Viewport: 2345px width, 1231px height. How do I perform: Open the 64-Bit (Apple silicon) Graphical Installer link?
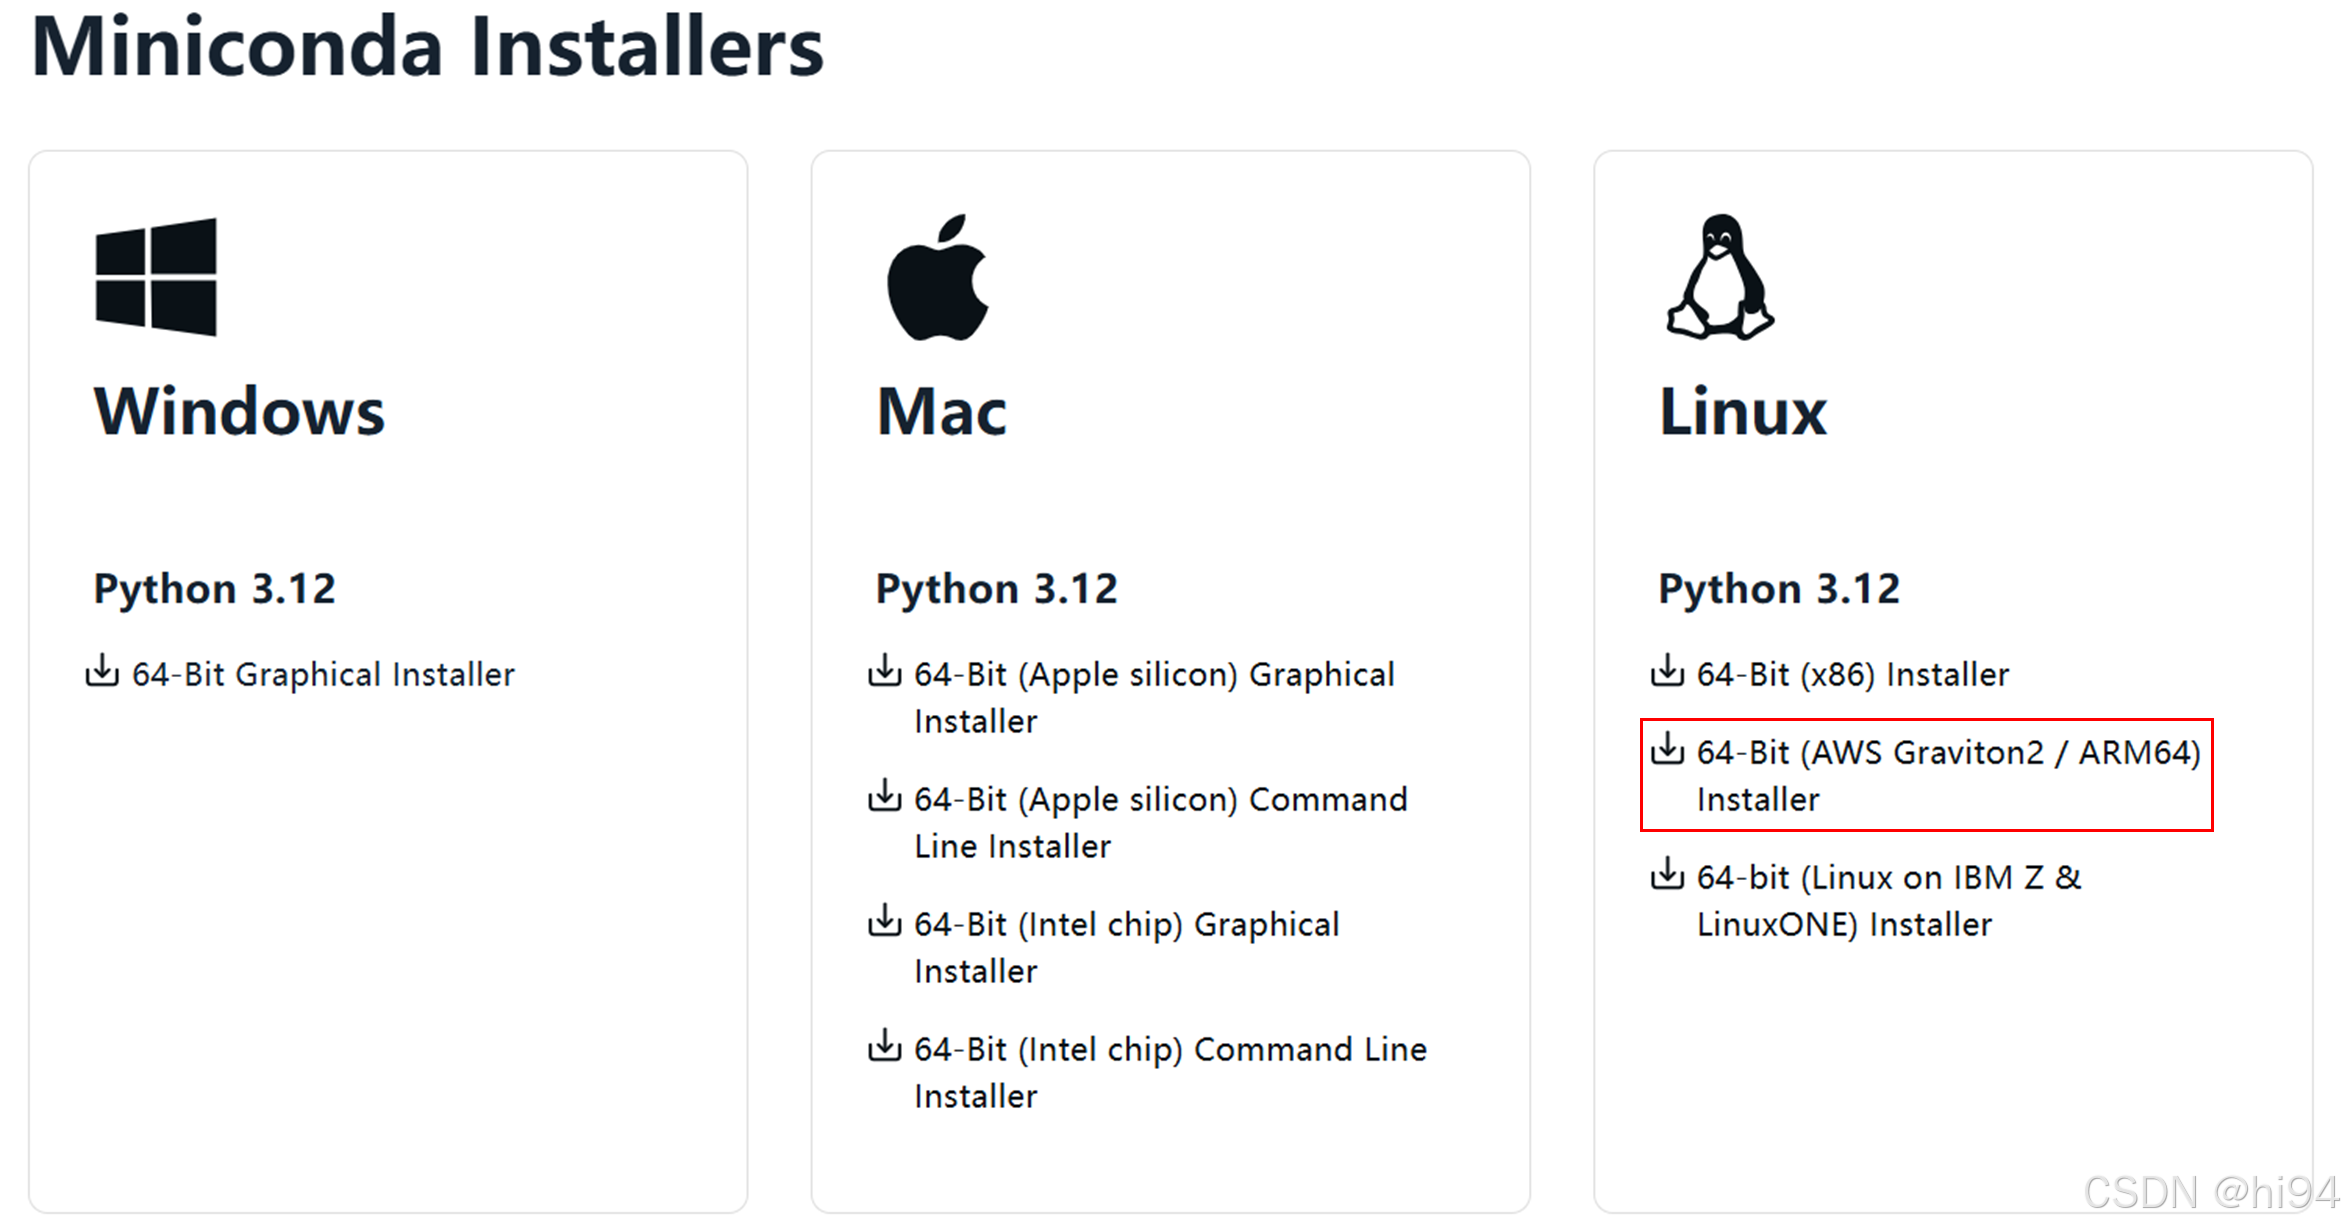pos(1154,698)
